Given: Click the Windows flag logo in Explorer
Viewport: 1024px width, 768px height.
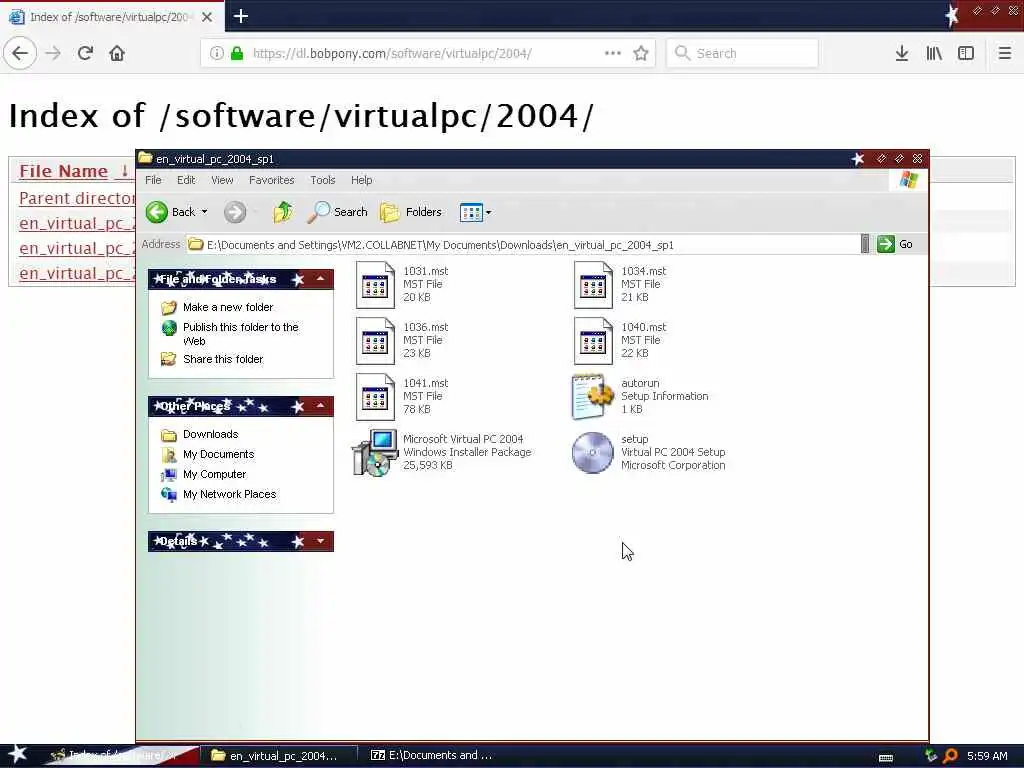Looking at the screenshot, I should tap(908, 180).
